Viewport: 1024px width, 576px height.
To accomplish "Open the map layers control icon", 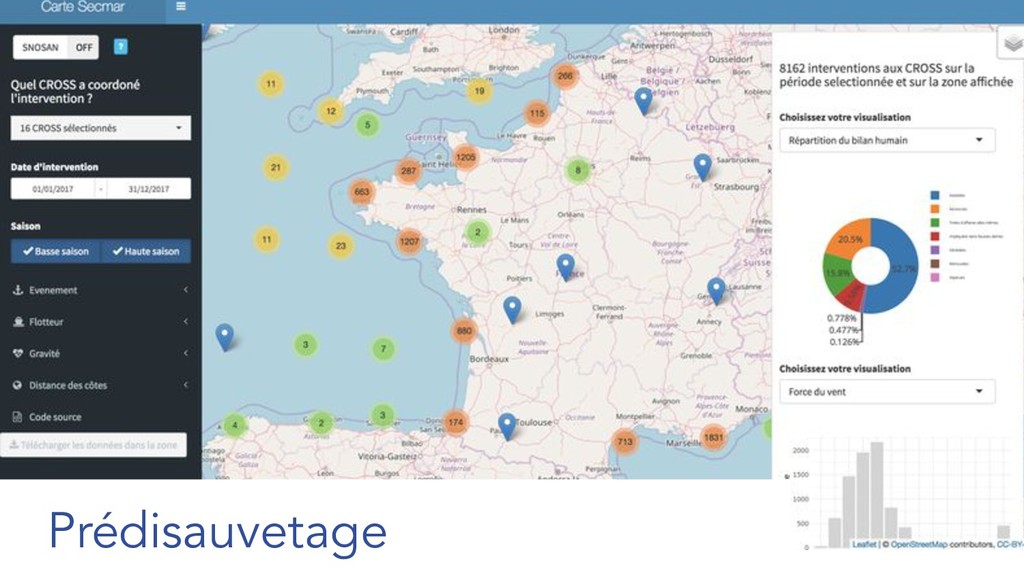I will click(1013, 43).
